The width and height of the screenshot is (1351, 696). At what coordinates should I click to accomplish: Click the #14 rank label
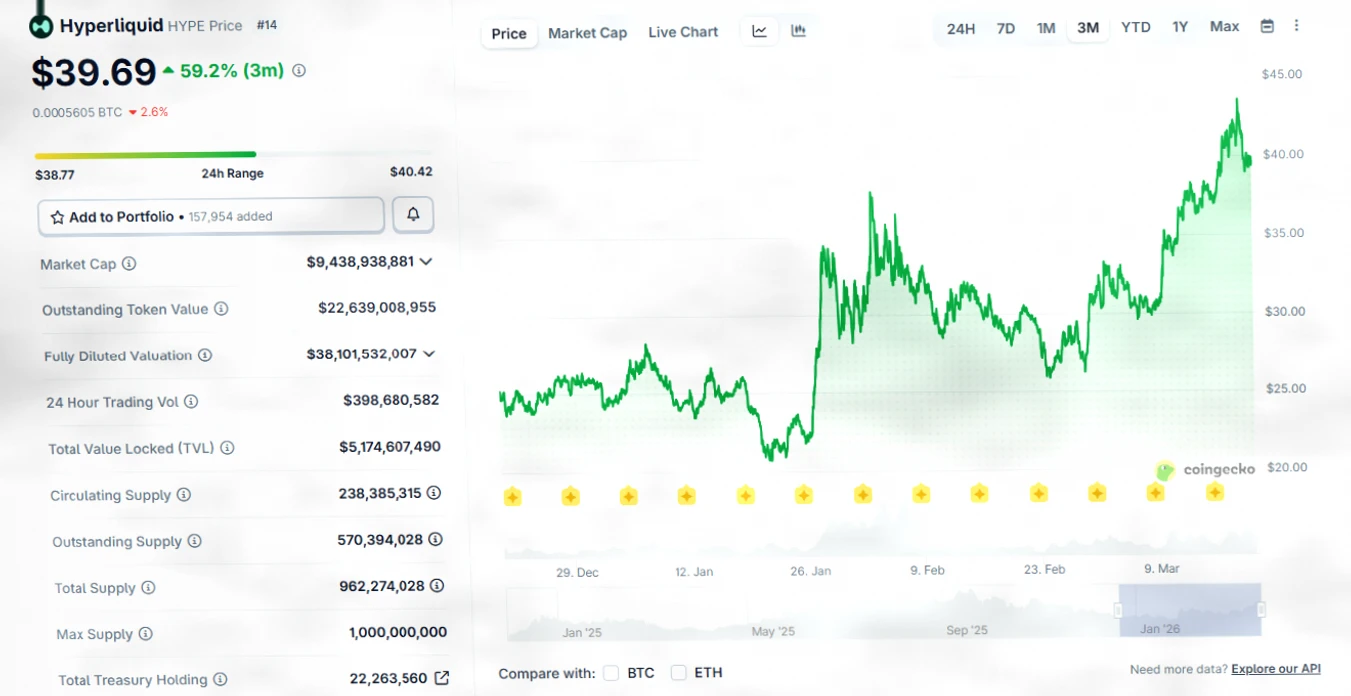coord(267,25)
